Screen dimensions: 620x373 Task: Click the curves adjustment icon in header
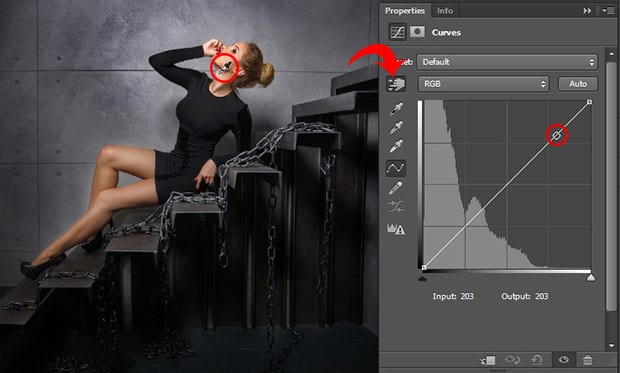pyautogui.click(x=397, y=32)
